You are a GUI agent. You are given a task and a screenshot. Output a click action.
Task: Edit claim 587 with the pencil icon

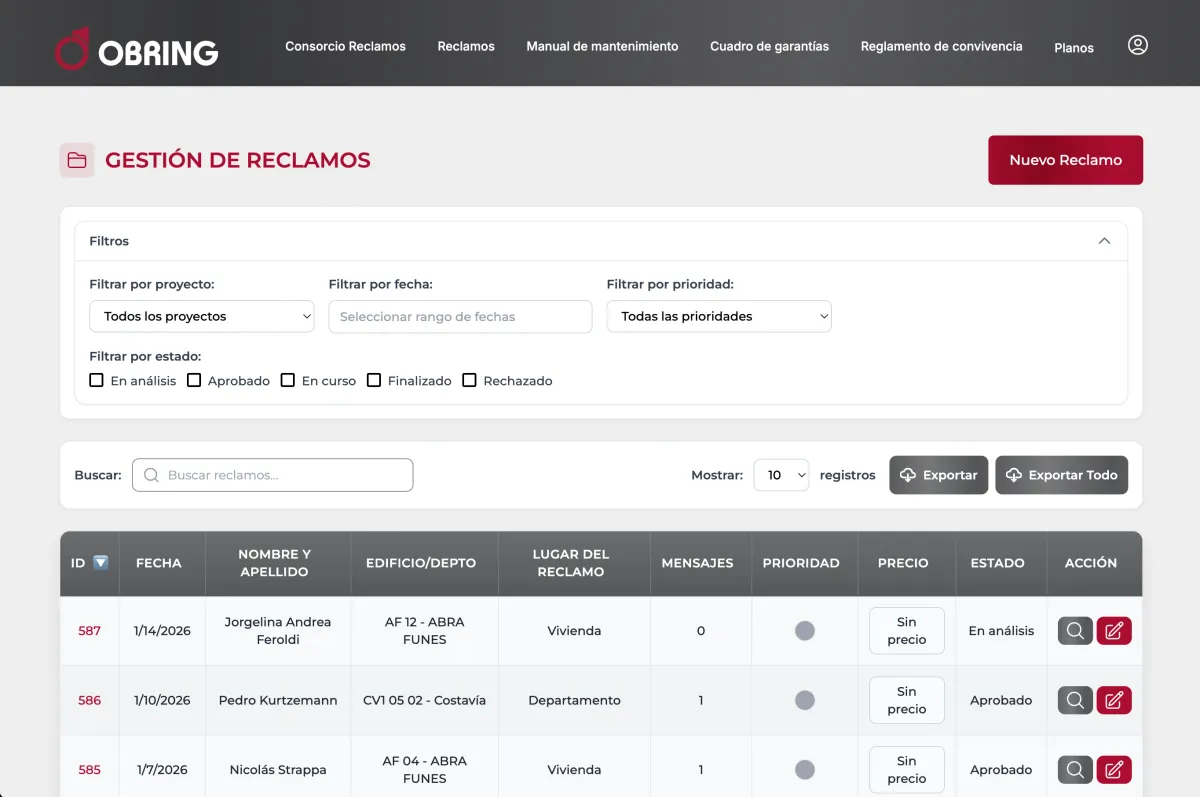(x=1114, y=631)
